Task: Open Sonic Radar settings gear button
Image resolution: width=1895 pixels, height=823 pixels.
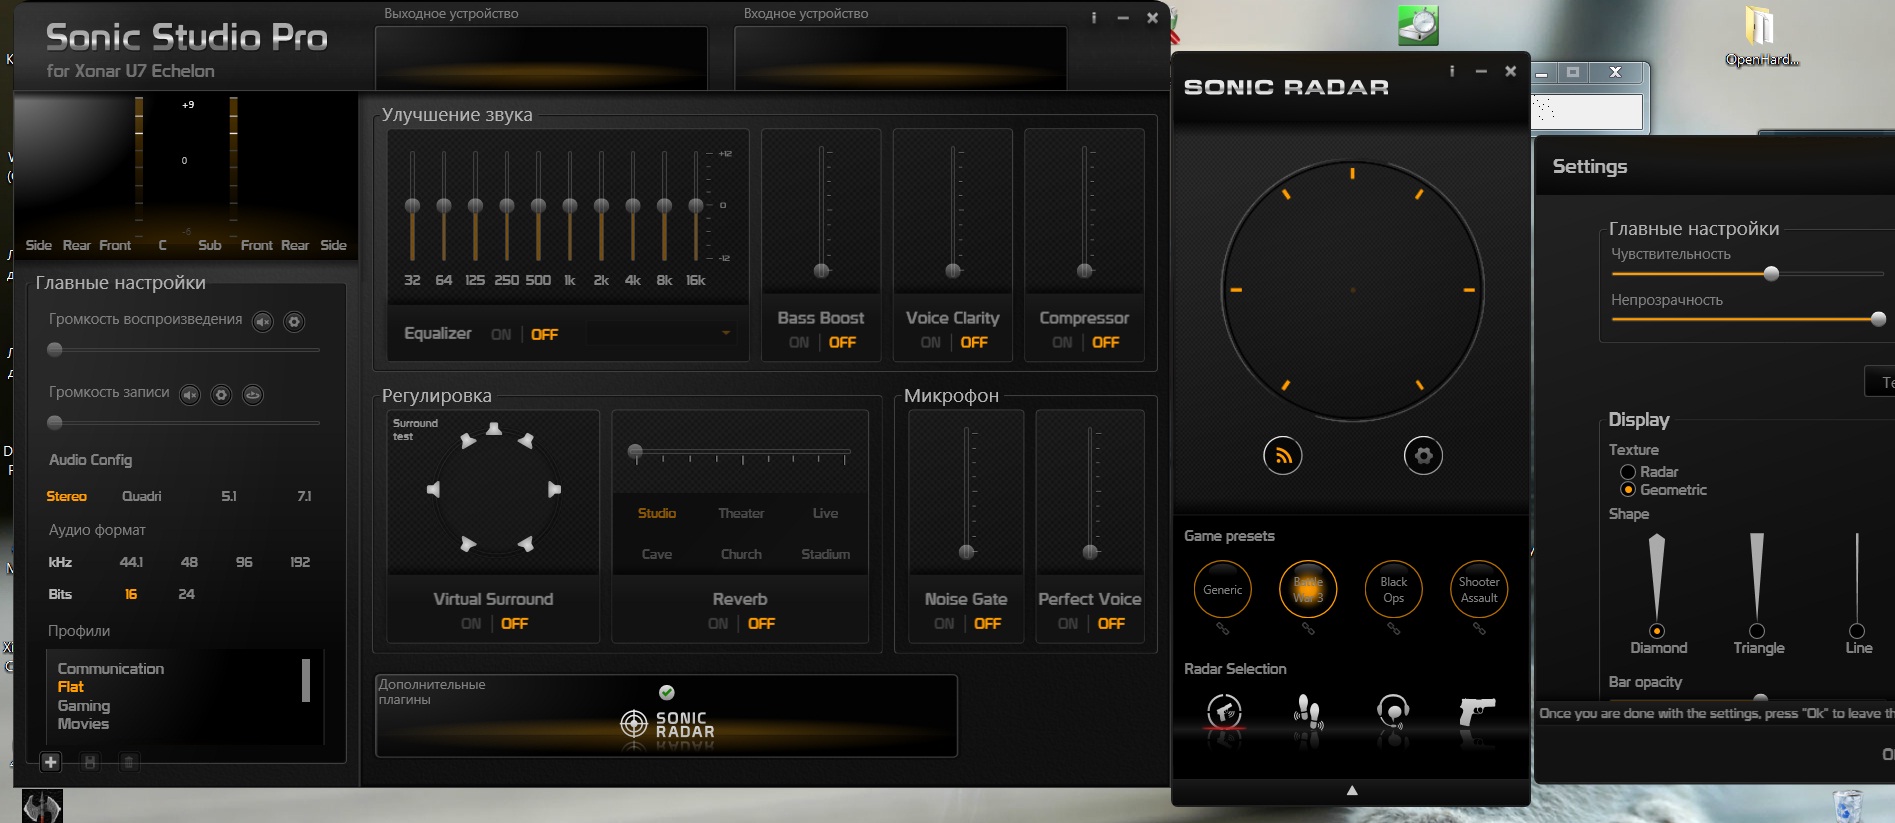Action: click(x=1422, y=456)
